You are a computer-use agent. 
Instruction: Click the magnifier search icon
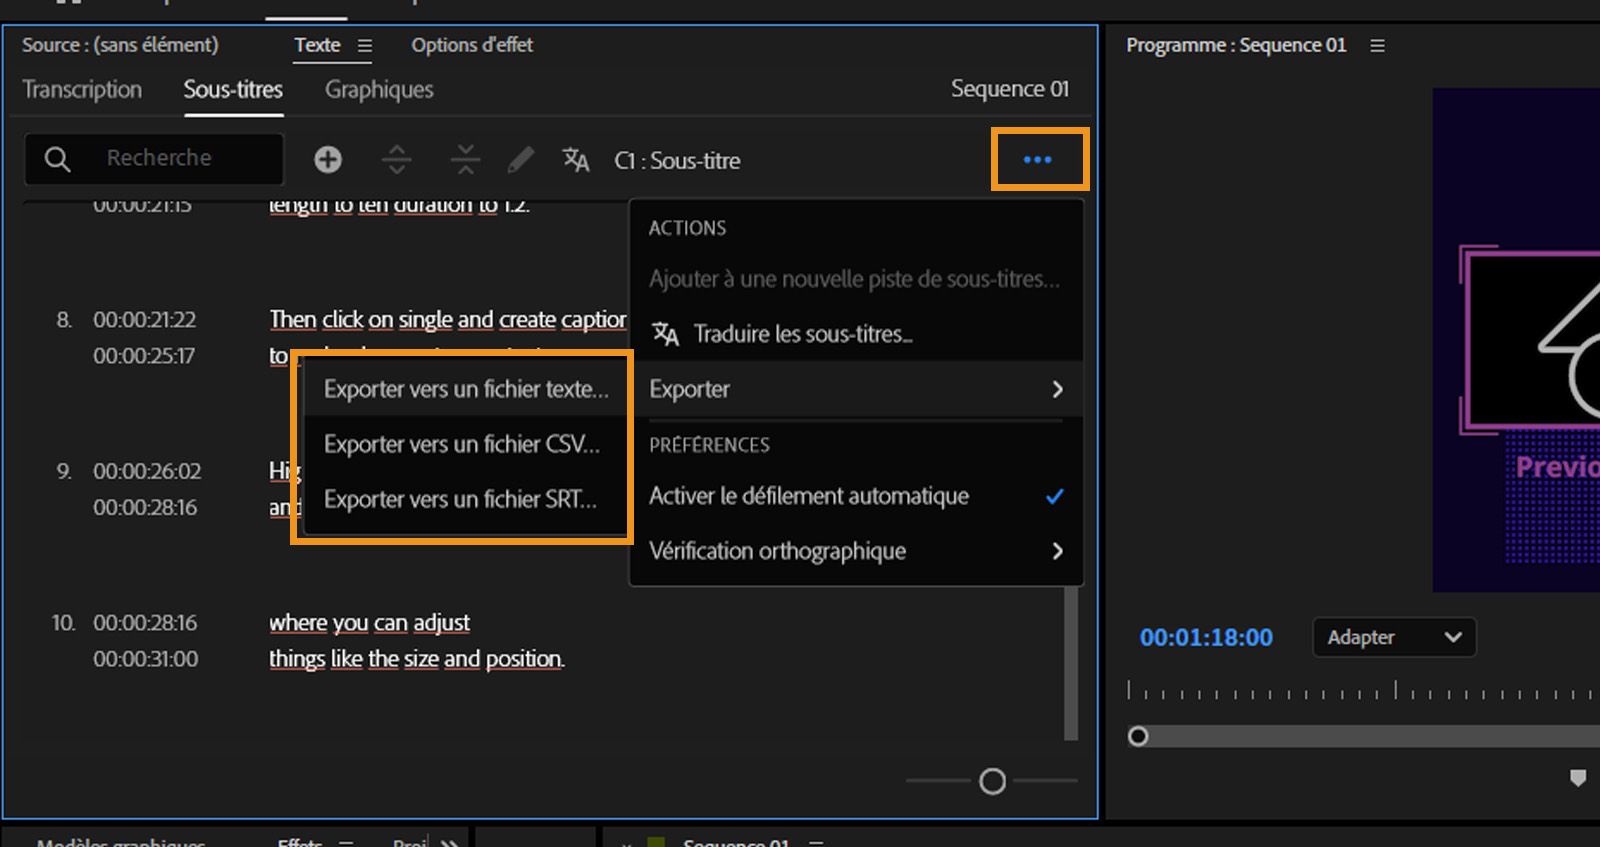pos(57,159)
